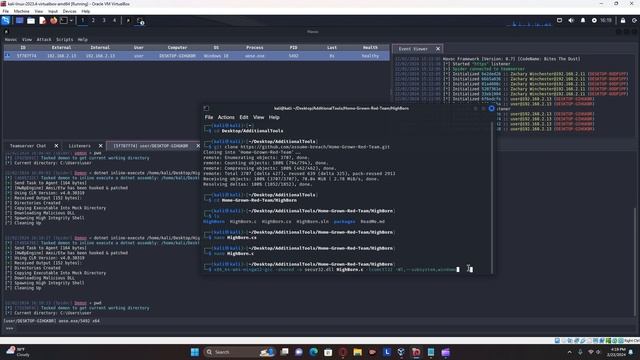Open Microsoft Edge from Windows taskbar
The height and width of the screenshot is (360, 640).
click(x=313, y=352)
